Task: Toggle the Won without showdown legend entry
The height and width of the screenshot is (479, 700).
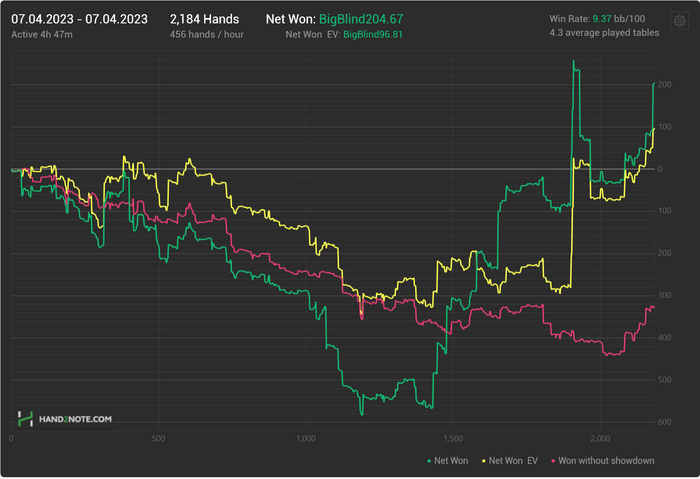Action: click(603, 461)
